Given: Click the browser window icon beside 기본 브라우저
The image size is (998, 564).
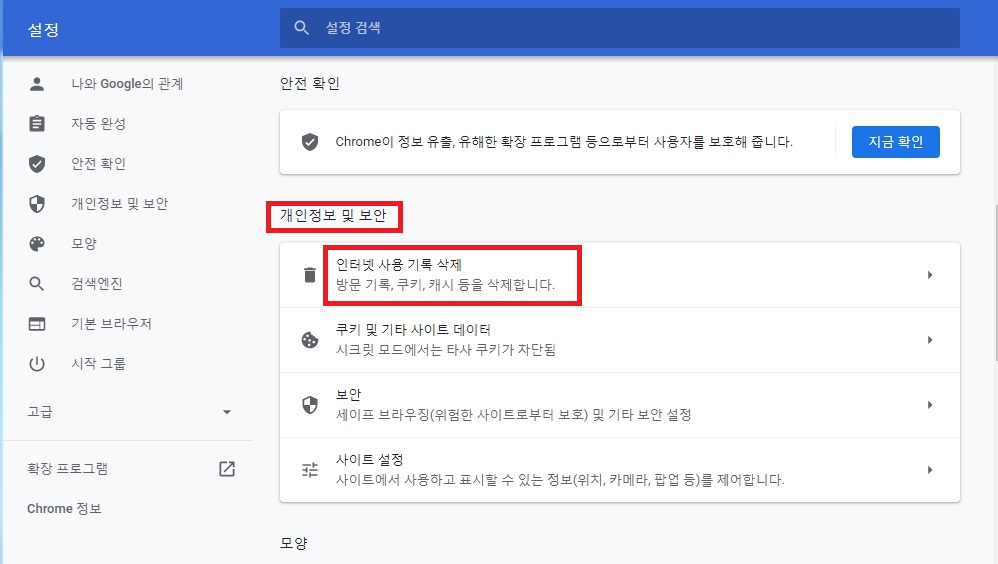Looking at the screenshot, I should (x=37, y=324).
